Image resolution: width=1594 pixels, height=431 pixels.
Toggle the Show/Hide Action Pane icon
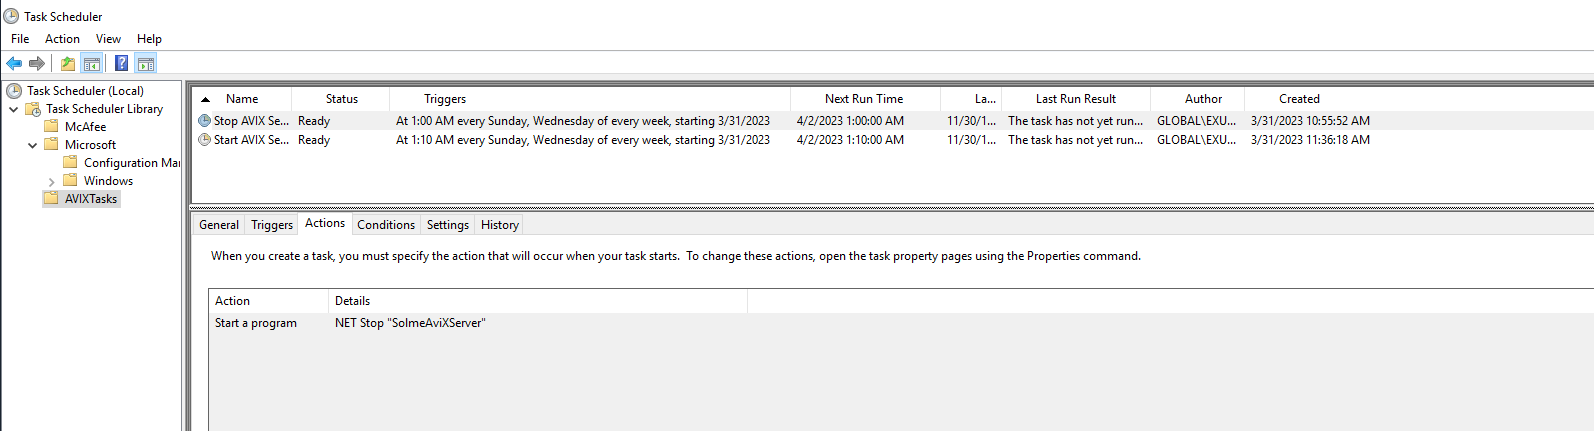146,64
